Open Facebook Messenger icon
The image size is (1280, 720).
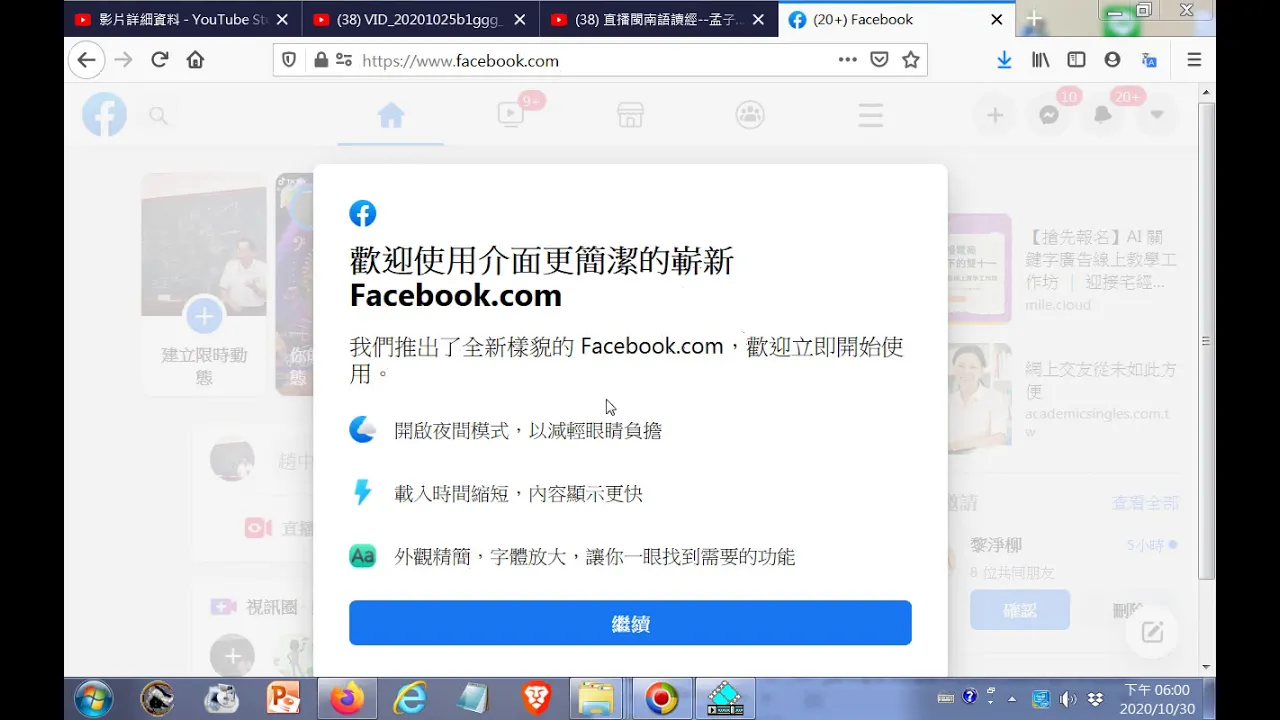click(1049, 116)
